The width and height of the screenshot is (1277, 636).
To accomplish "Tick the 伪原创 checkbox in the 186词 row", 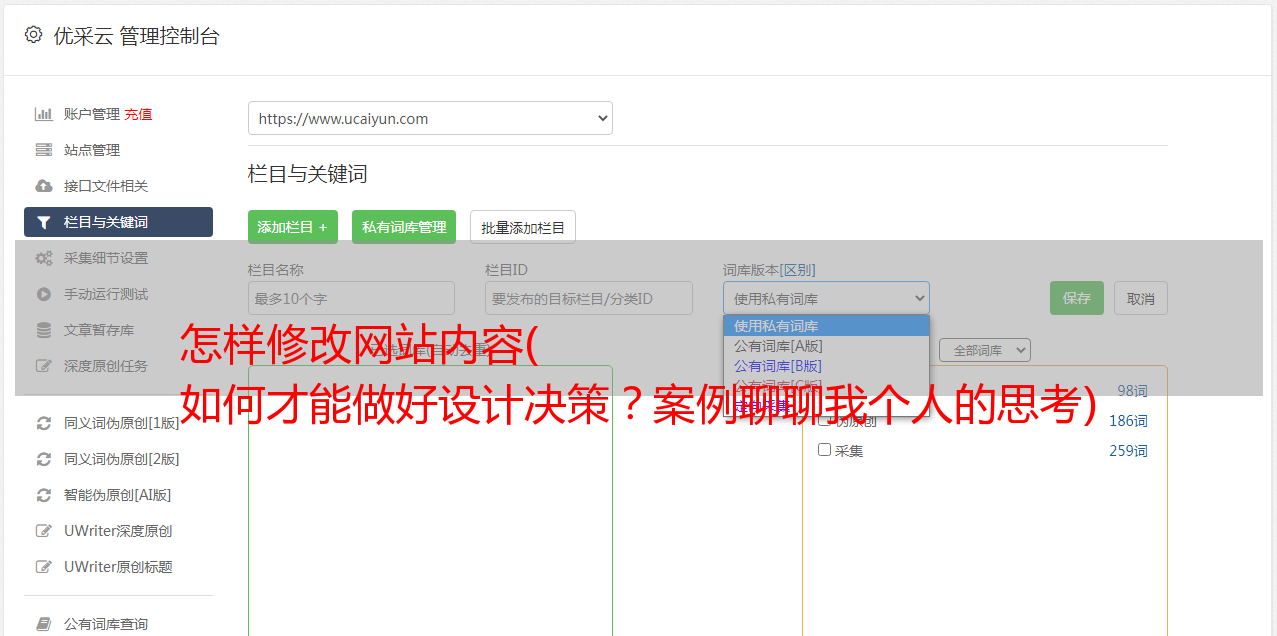I will [825, 421].
